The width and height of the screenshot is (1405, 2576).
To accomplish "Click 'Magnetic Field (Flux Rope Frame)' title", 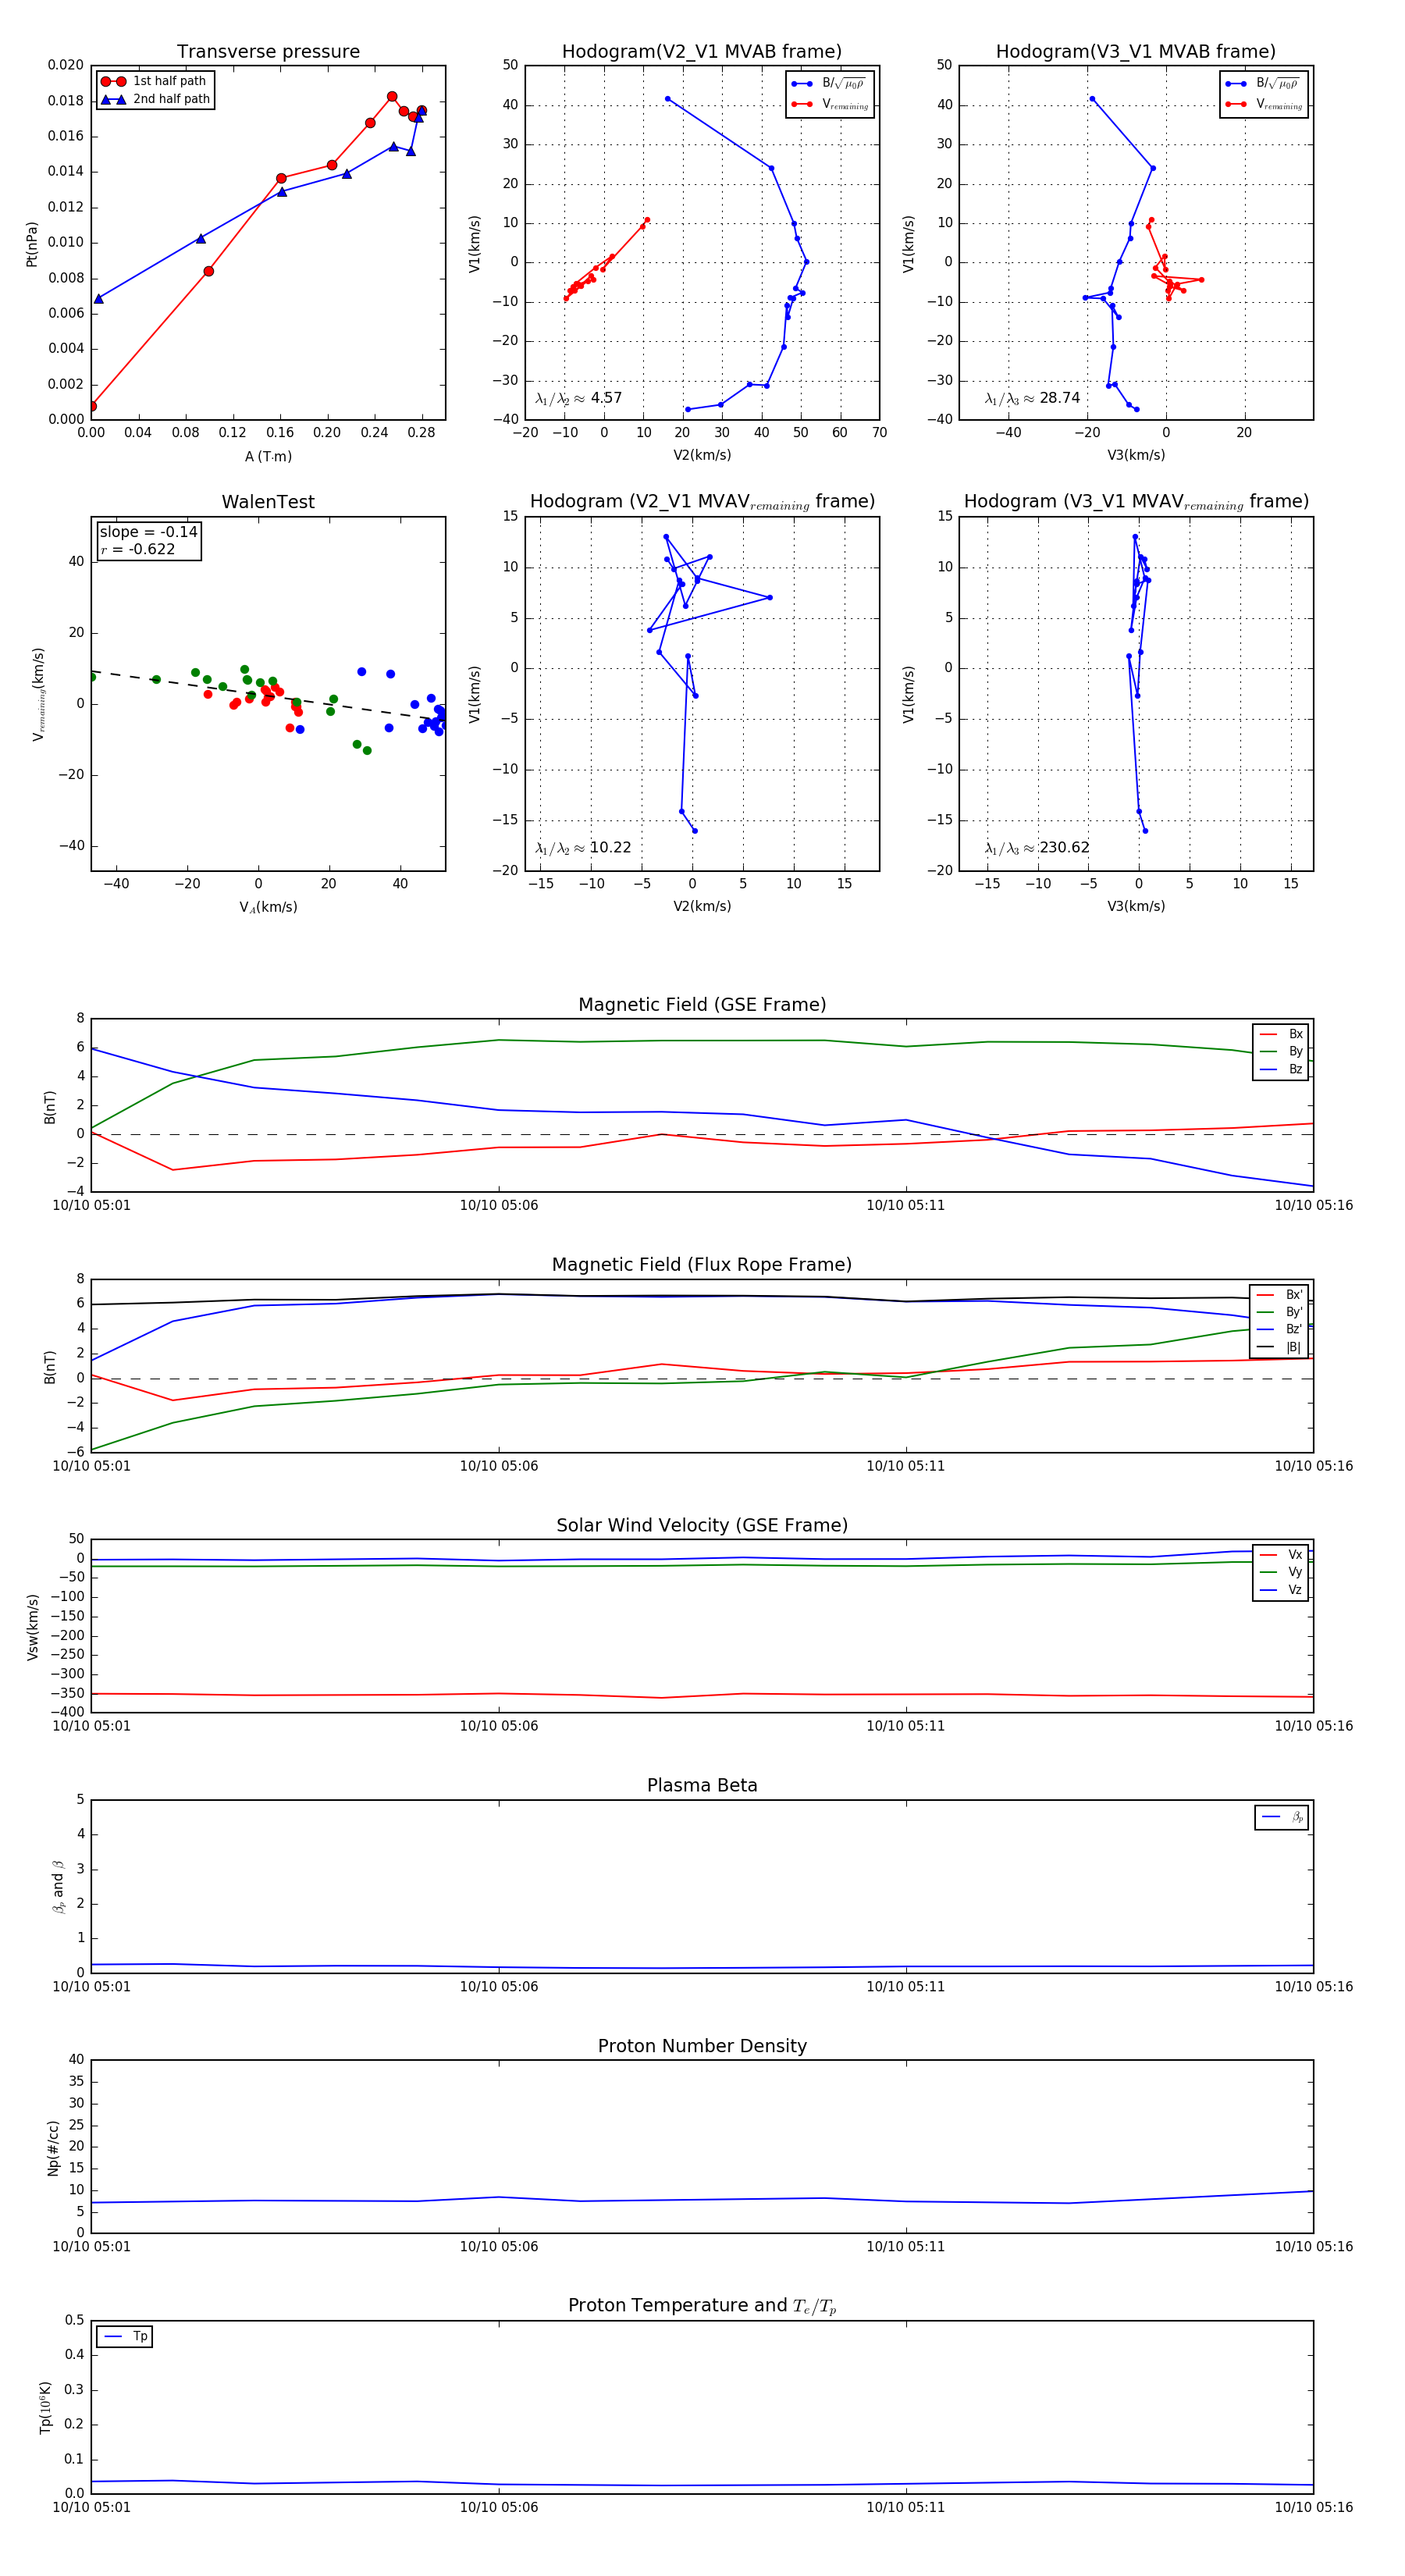I will click(702, 1265).
